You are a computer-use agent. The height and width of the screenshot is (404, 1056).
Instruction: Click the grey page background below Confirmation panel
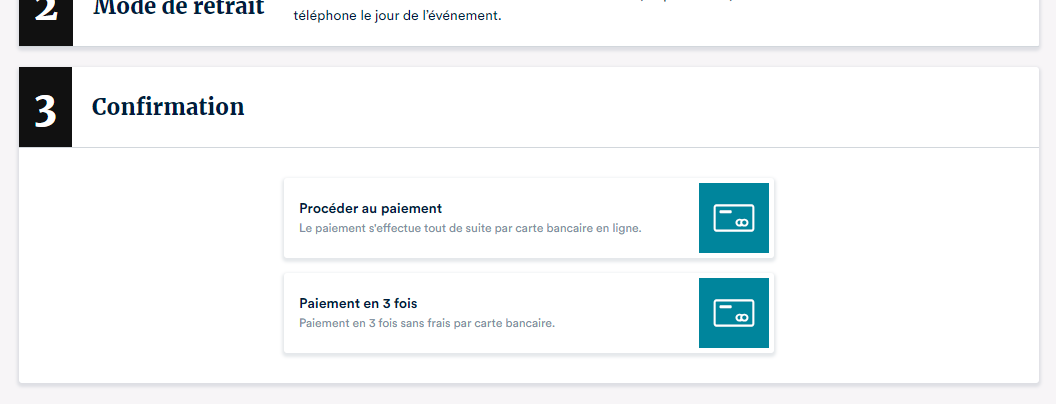(x=528, y=394)
